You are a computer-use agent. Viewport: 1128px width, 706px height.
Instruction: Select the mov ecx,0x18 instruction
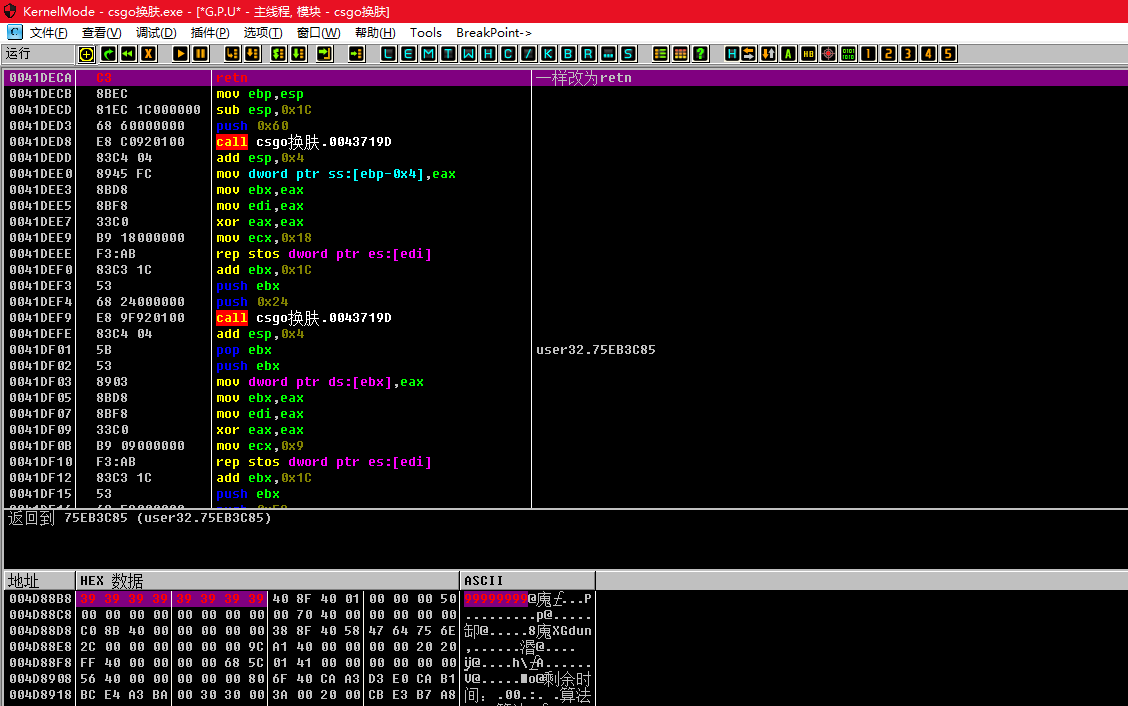[264, 238]
